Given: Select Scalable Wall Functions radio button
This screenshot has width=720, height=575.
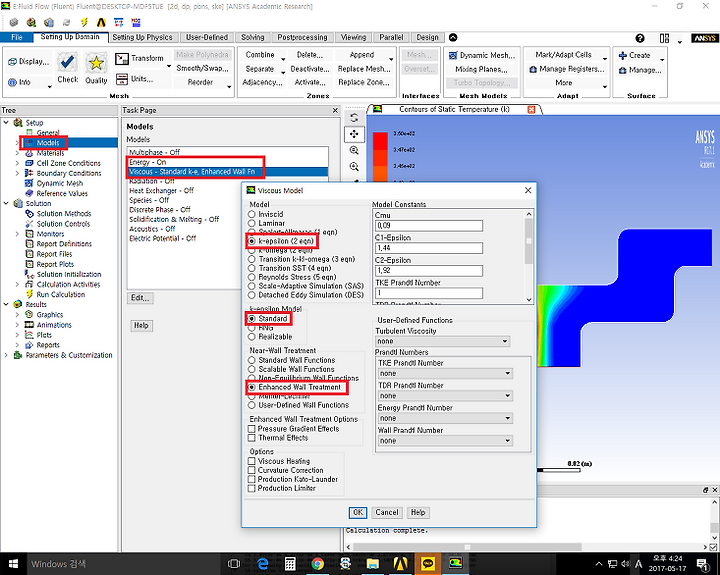Looking at the screenshot, I should [x=252, y=369].
